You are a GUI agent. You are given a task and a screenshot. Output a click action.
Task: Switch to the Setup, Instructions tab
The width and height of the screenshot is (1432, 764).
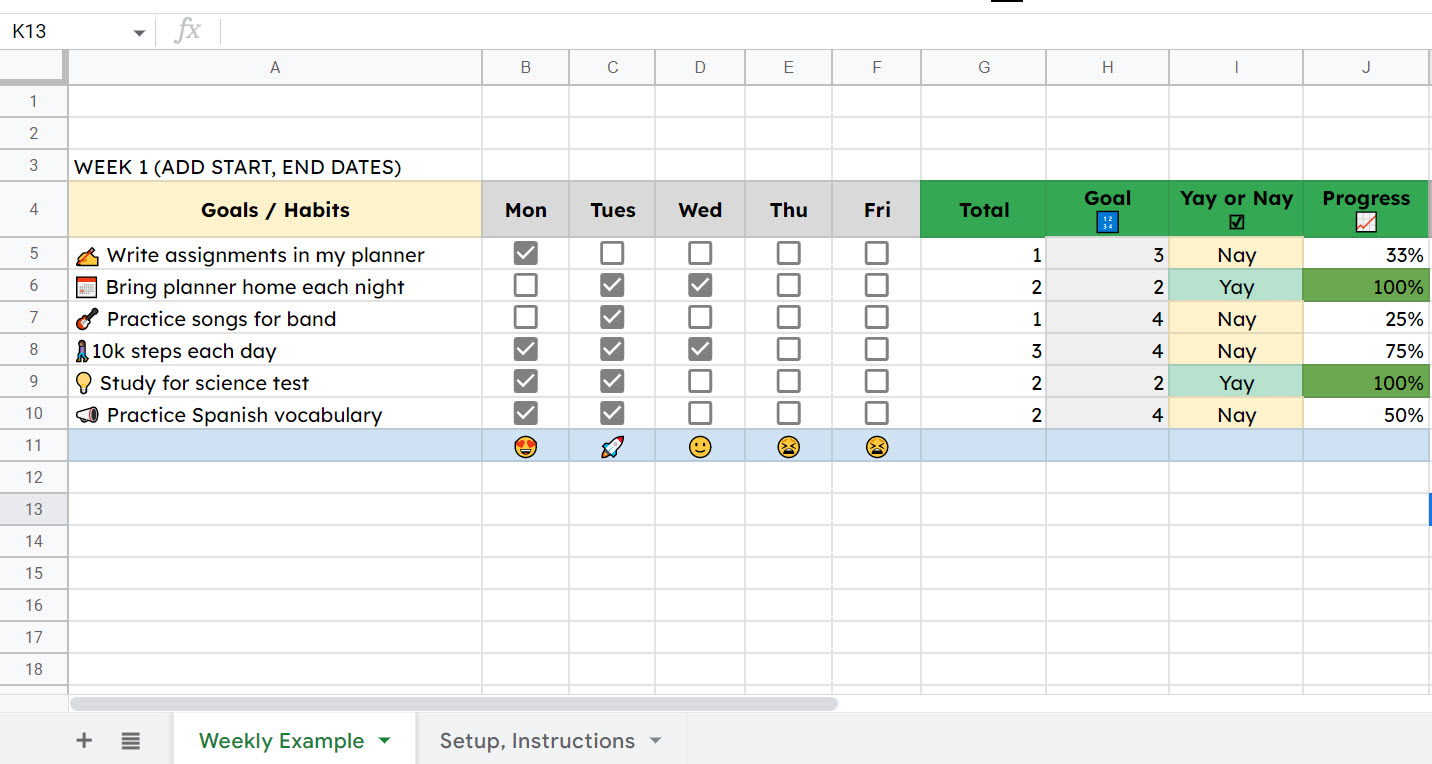point(537,740)
